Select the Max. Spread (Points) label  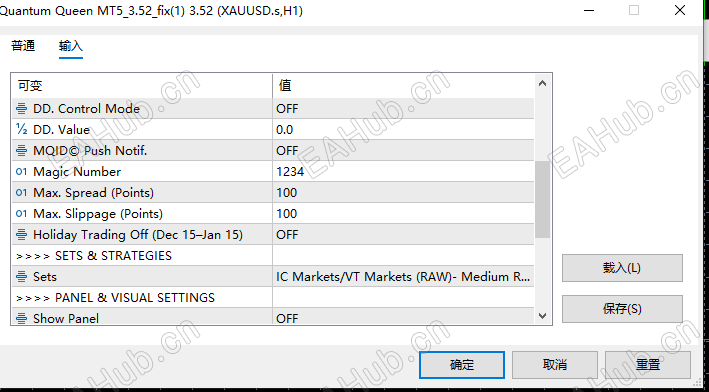coord(94,193)
